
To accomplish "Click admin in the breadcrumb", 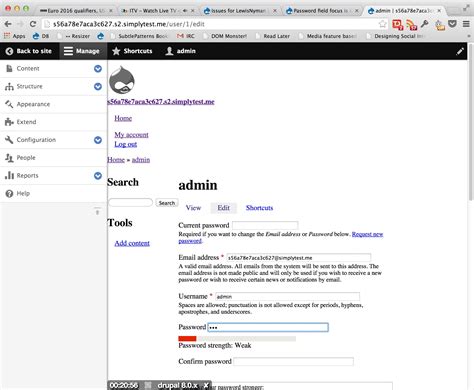I will [x=141, y=160].
